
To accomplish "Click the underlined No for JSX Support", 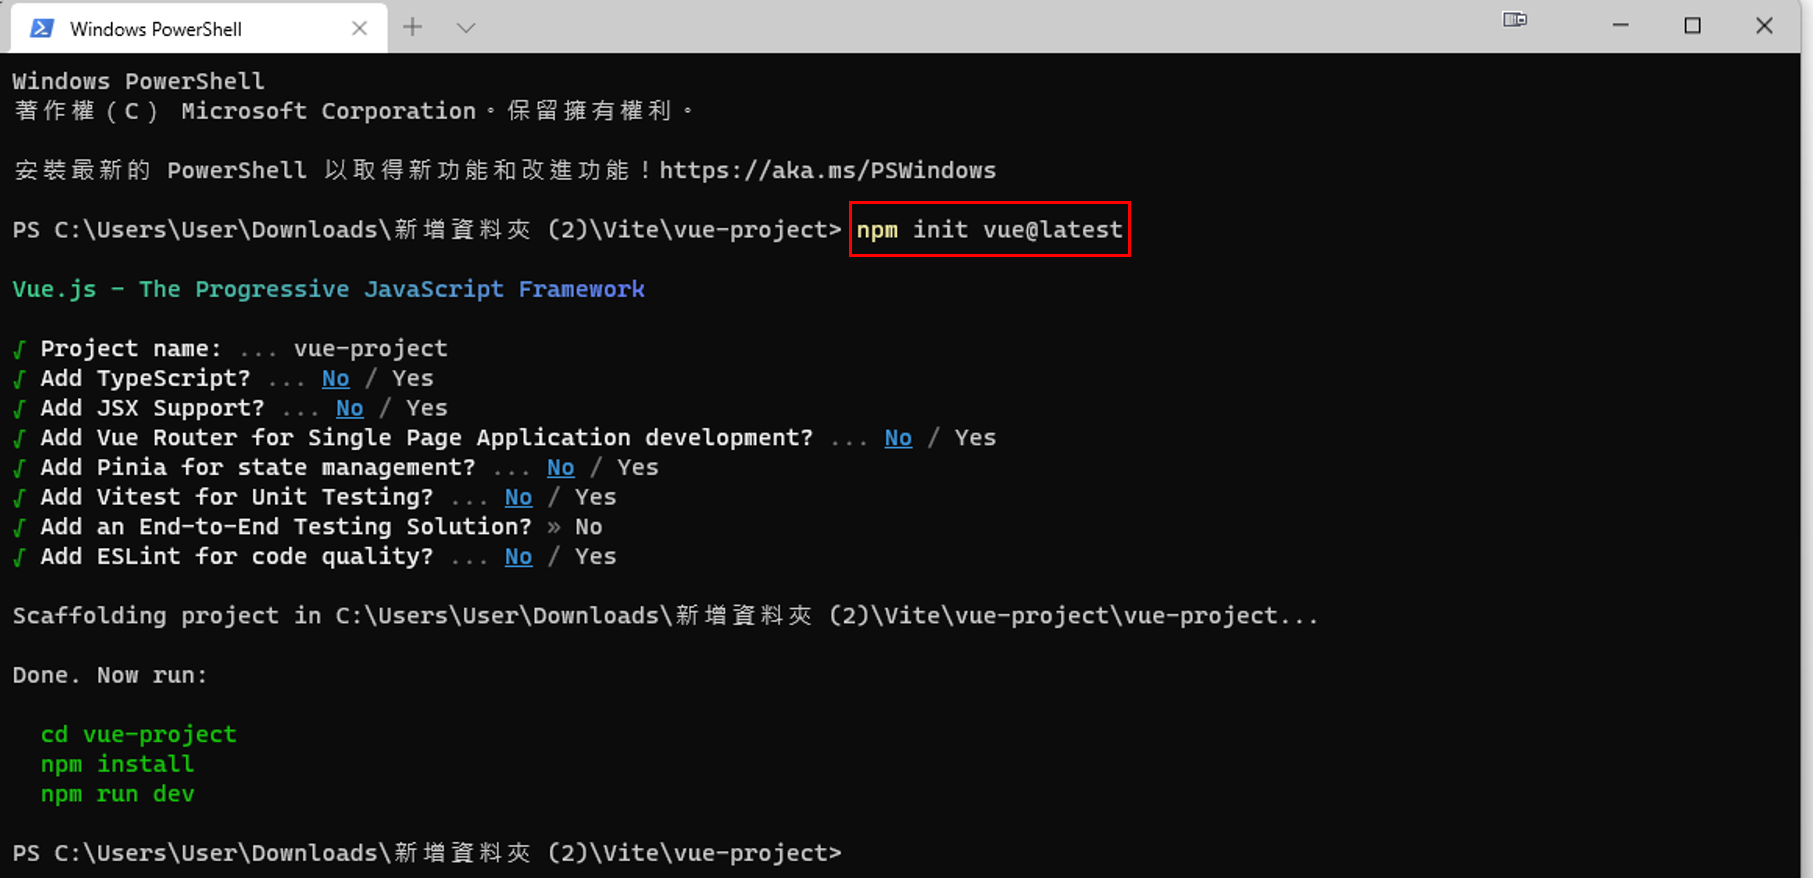I will (x=349, y=408).
